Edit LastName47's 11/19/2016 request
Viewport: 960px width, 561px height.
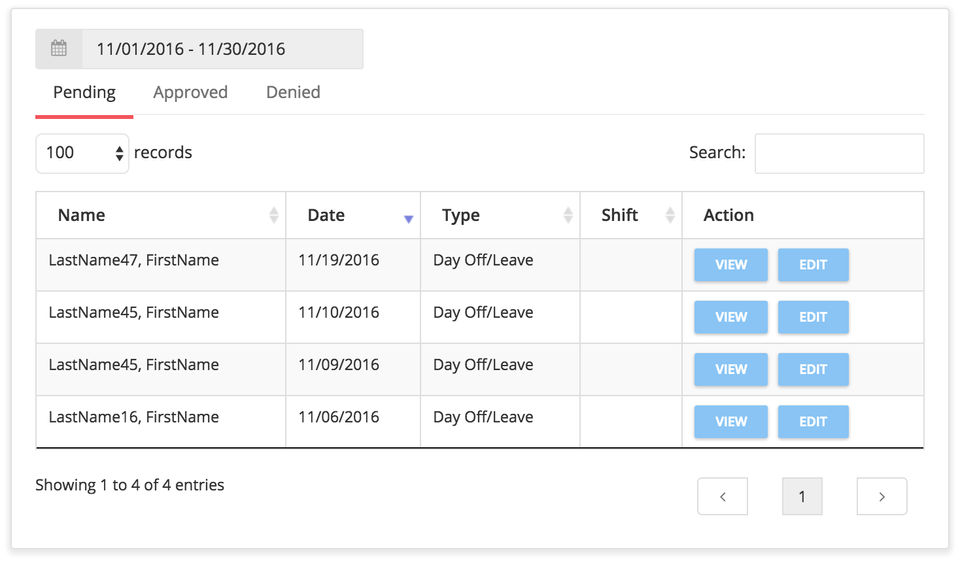coord(813,265)
